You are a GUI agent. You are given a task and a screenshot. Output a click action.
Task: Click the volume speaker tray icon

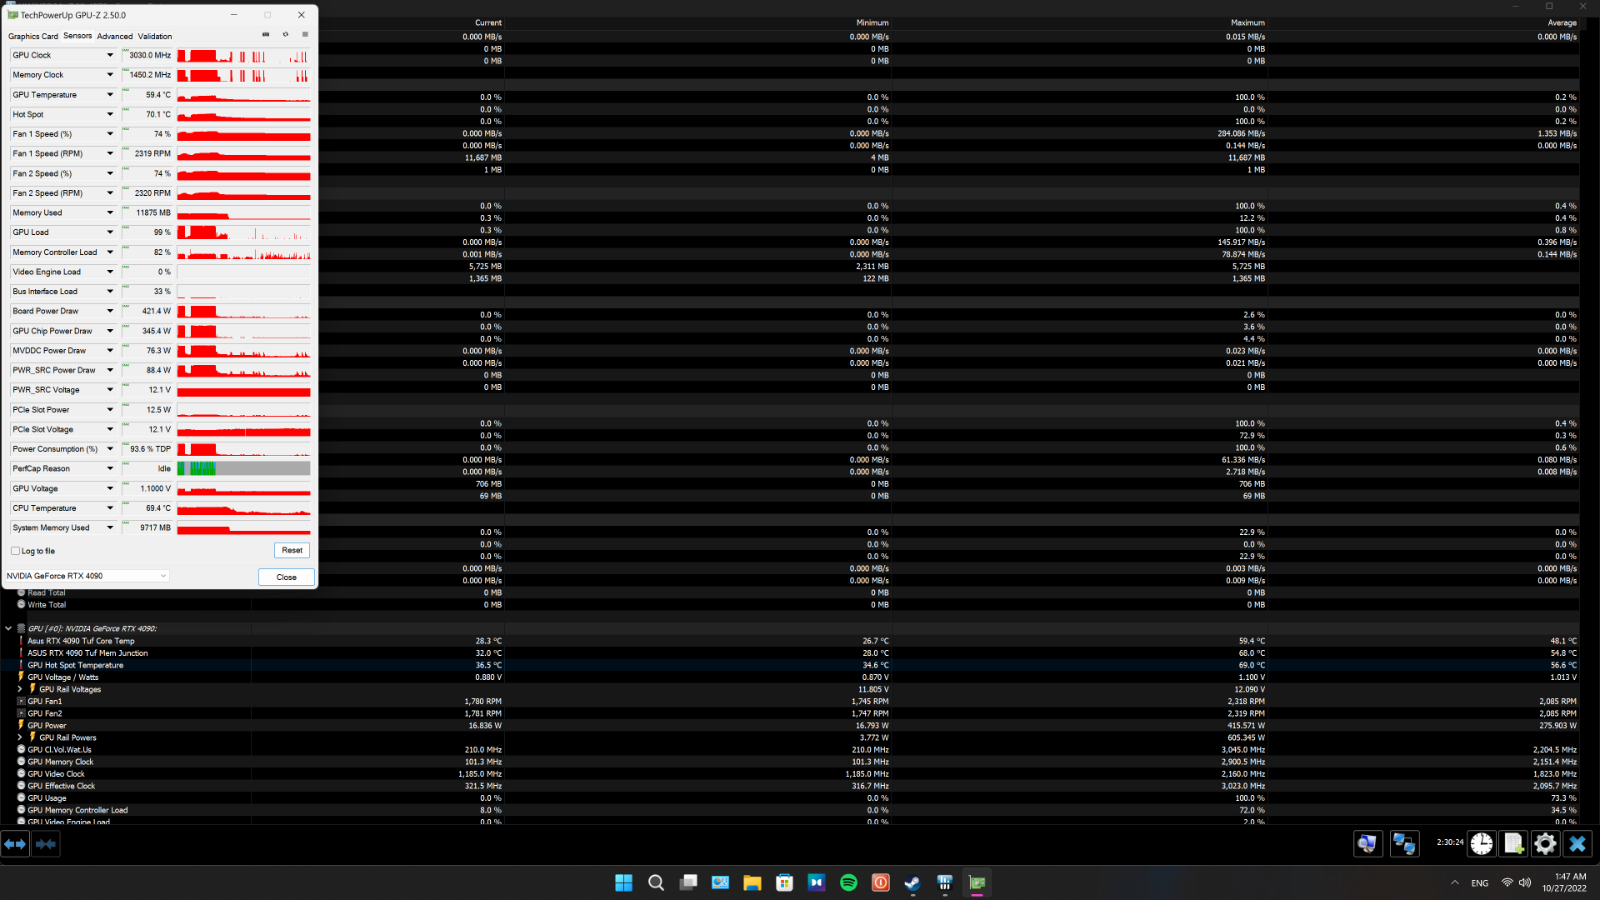tap(1525, 882)
